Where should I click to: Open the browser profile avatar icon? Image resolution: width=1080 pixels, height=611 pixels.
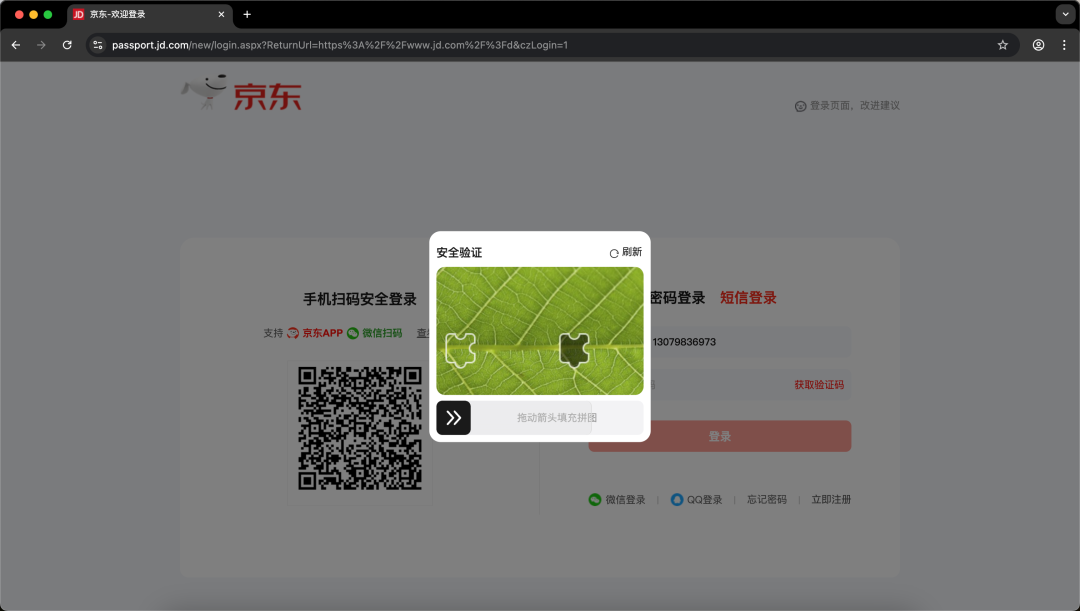1038,45
